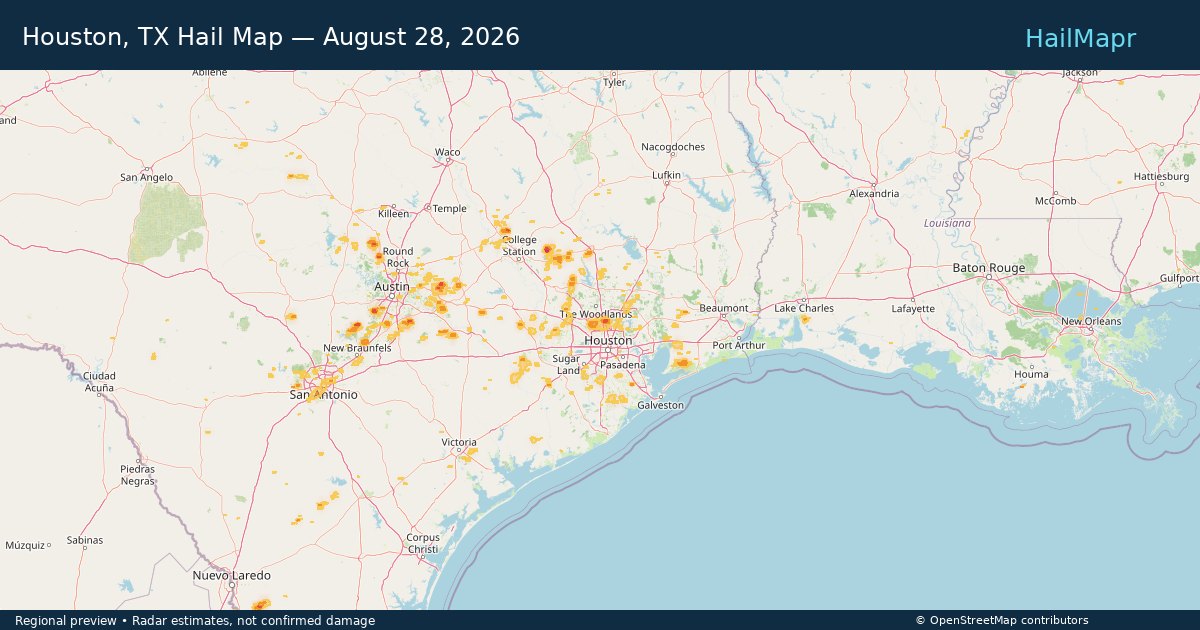Click the Victoria city label

pos(459,442)
